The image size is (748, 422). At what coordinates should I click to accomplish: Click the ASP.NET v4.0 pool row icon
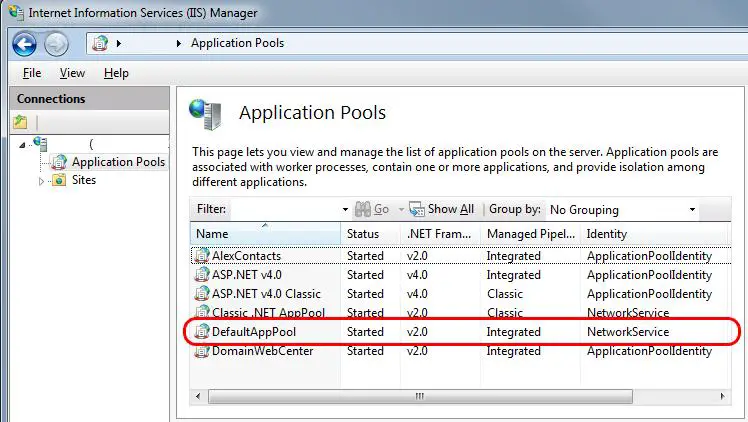(x=202, y=275)
